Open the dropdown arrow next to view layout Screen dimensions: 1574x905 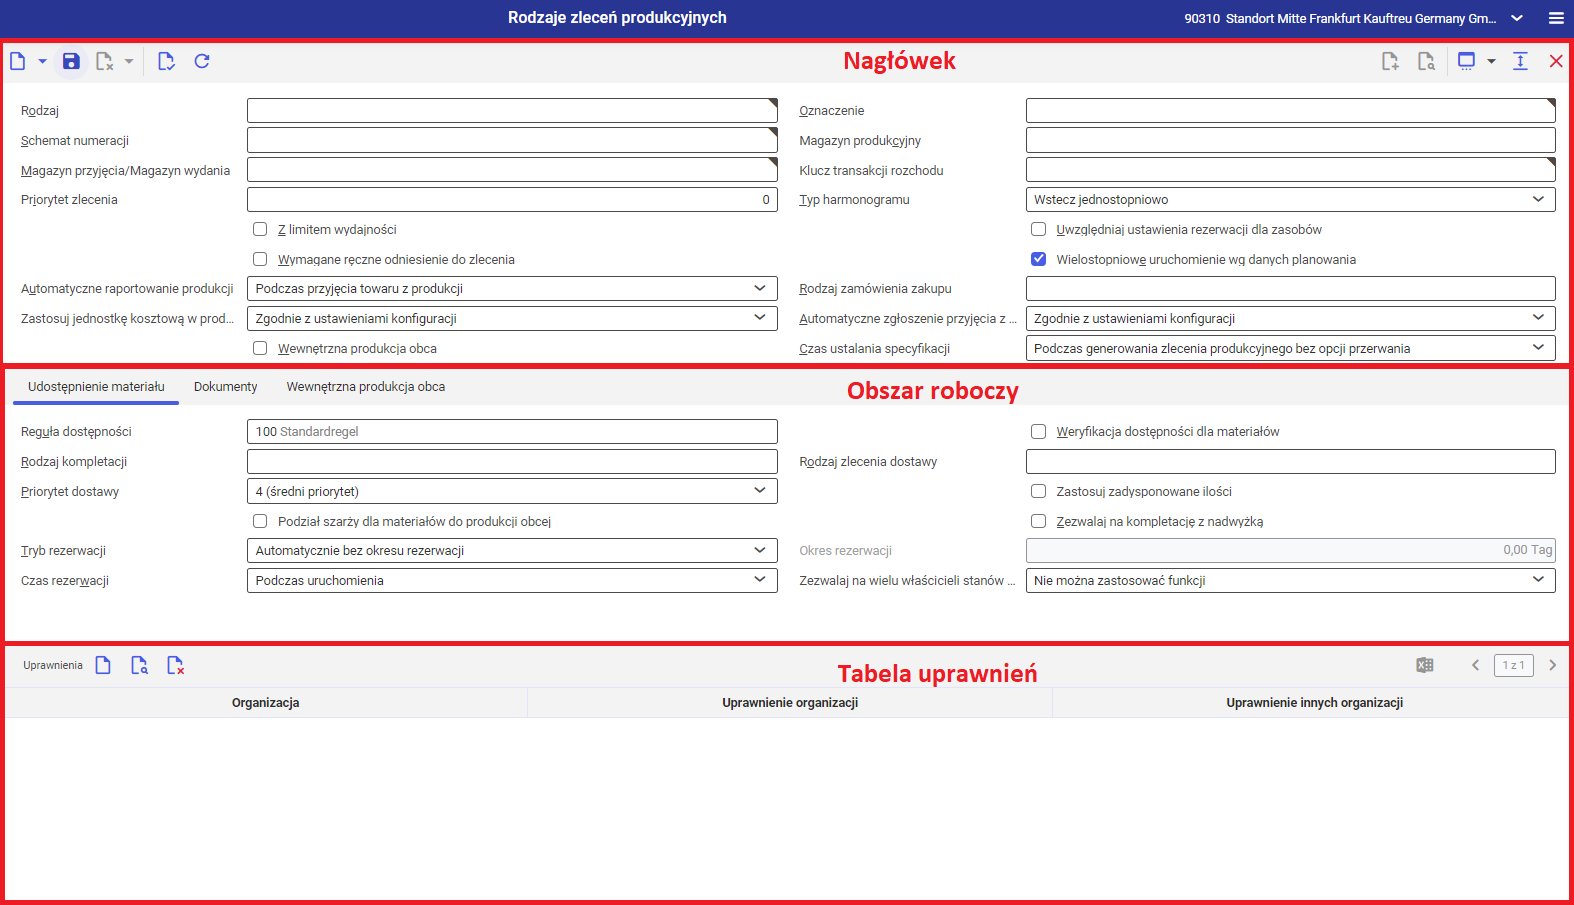1491,61
